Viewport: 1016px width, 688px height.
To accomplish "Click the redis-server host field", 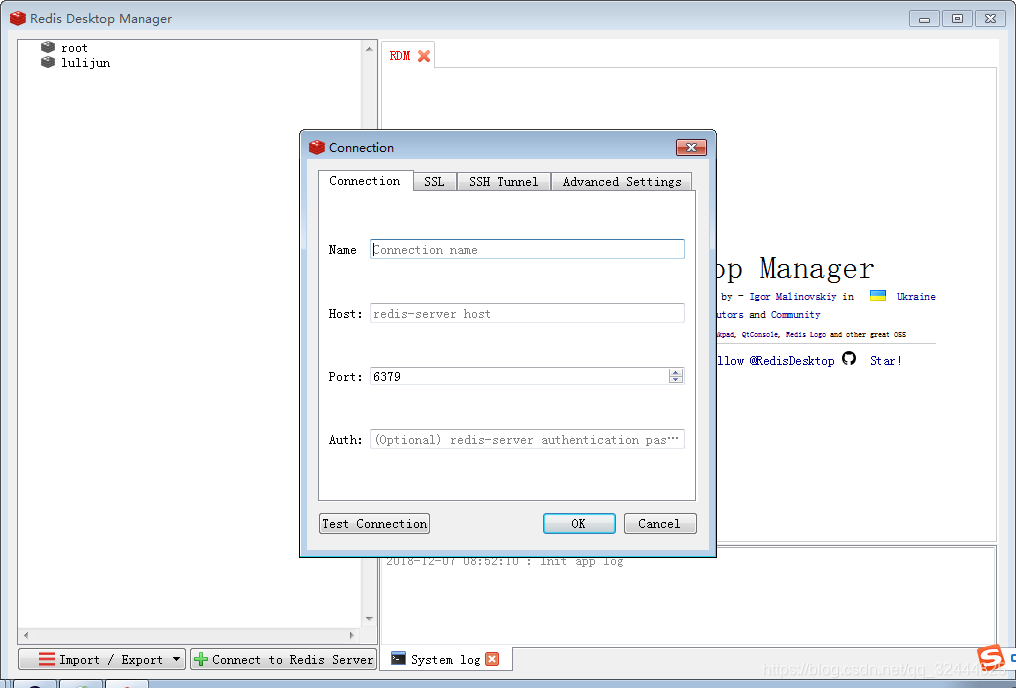I will pos(527,314).
